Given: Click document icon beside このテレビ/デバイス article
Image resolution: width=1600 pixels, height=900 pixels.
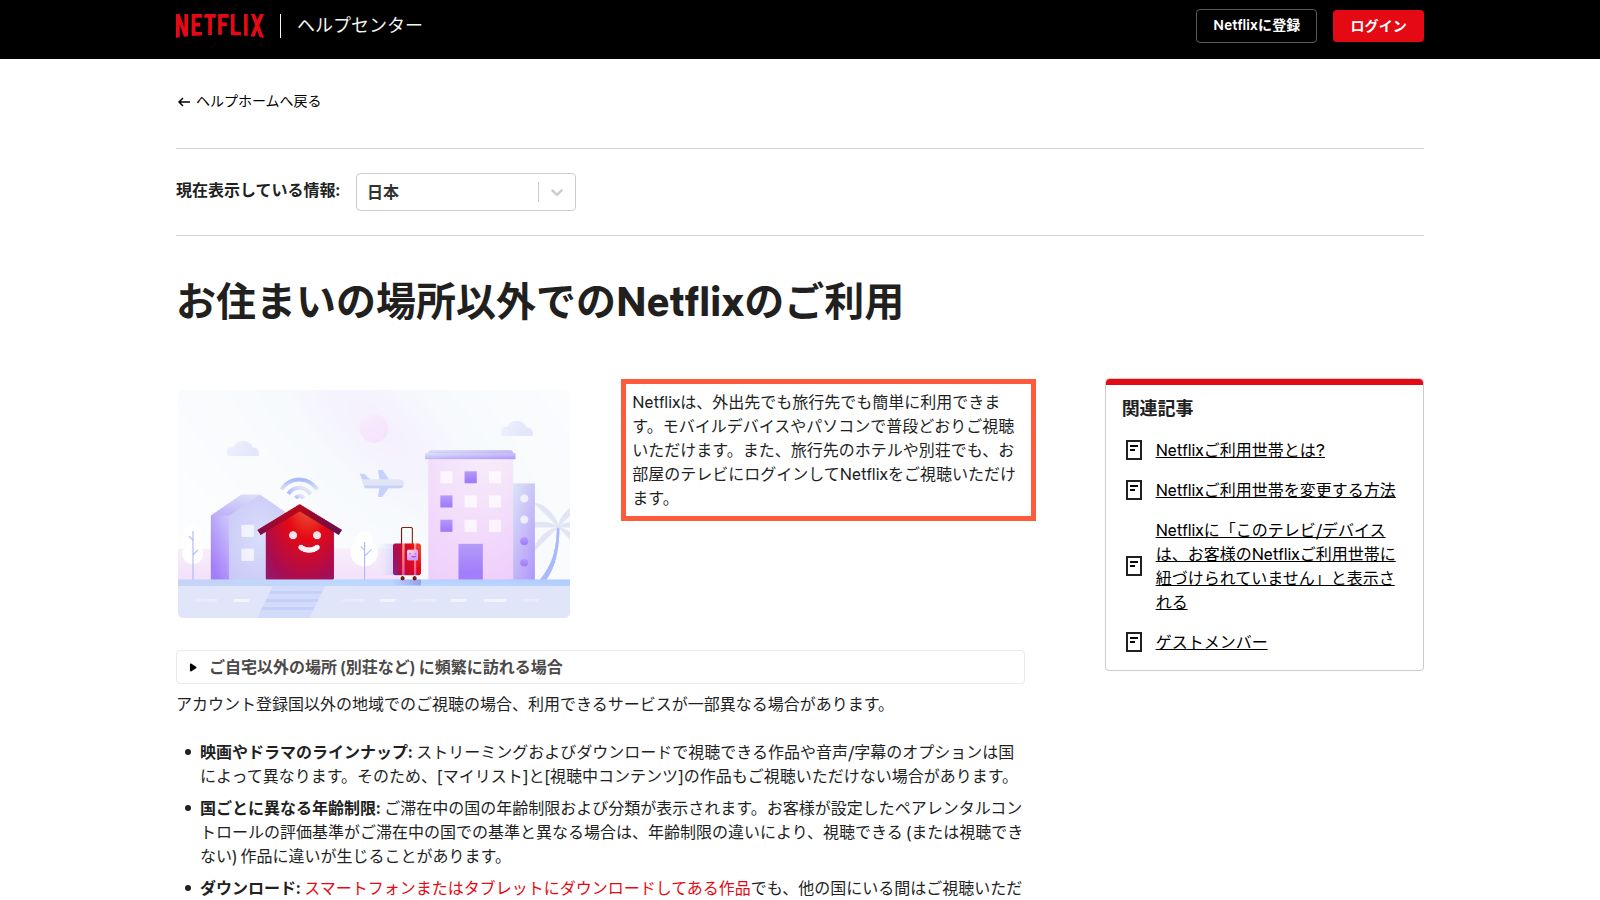Looking at the screenshot, I should tap(1134, 566).
